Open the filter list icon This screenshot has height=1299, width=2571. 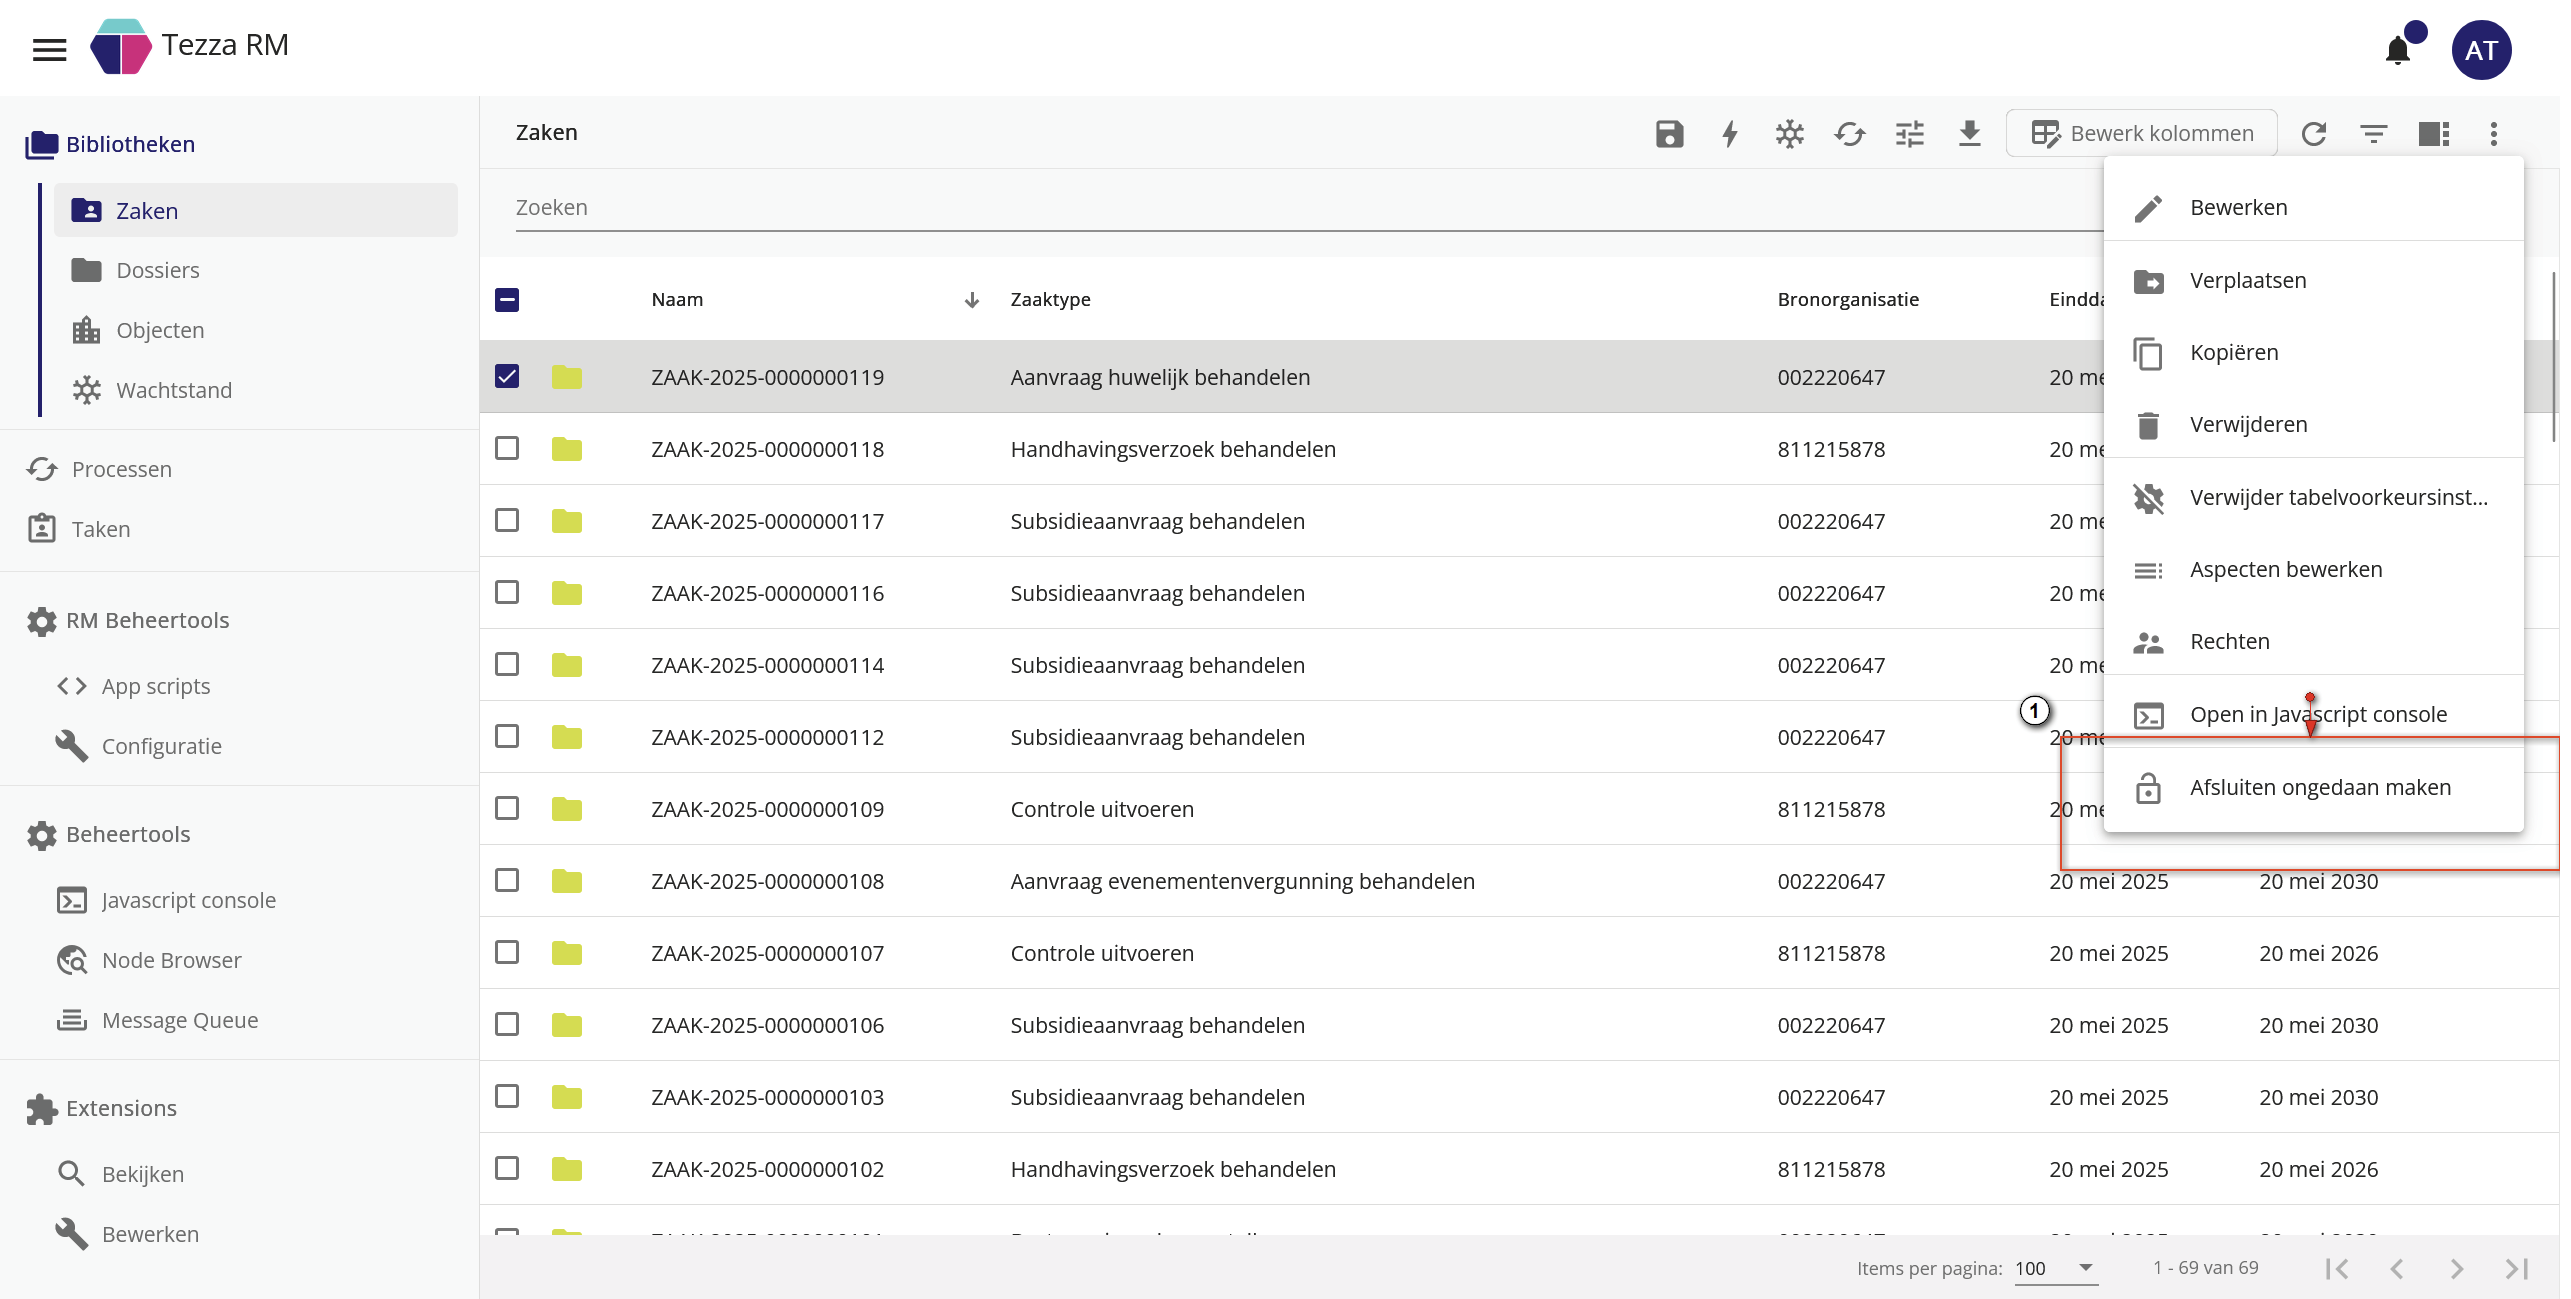[2373, 133]
